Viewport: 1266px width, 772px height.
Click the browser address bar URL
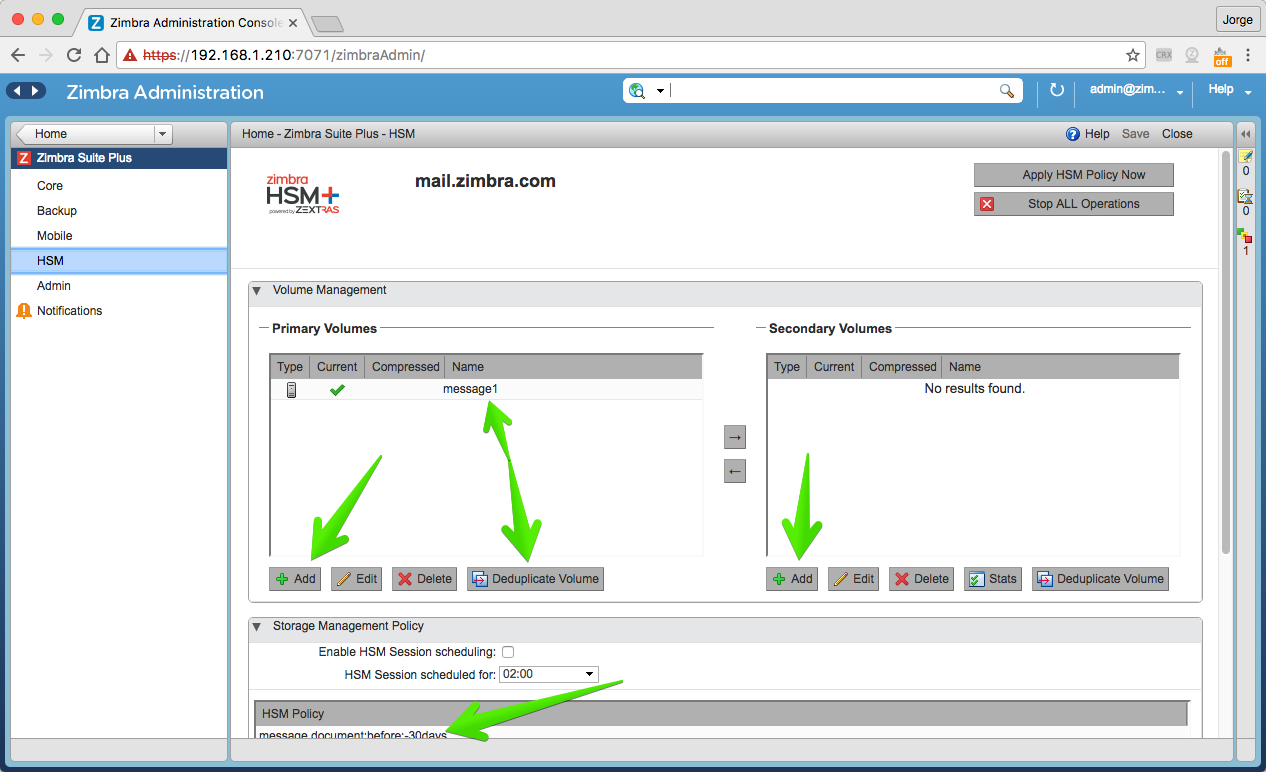point(284,55)
